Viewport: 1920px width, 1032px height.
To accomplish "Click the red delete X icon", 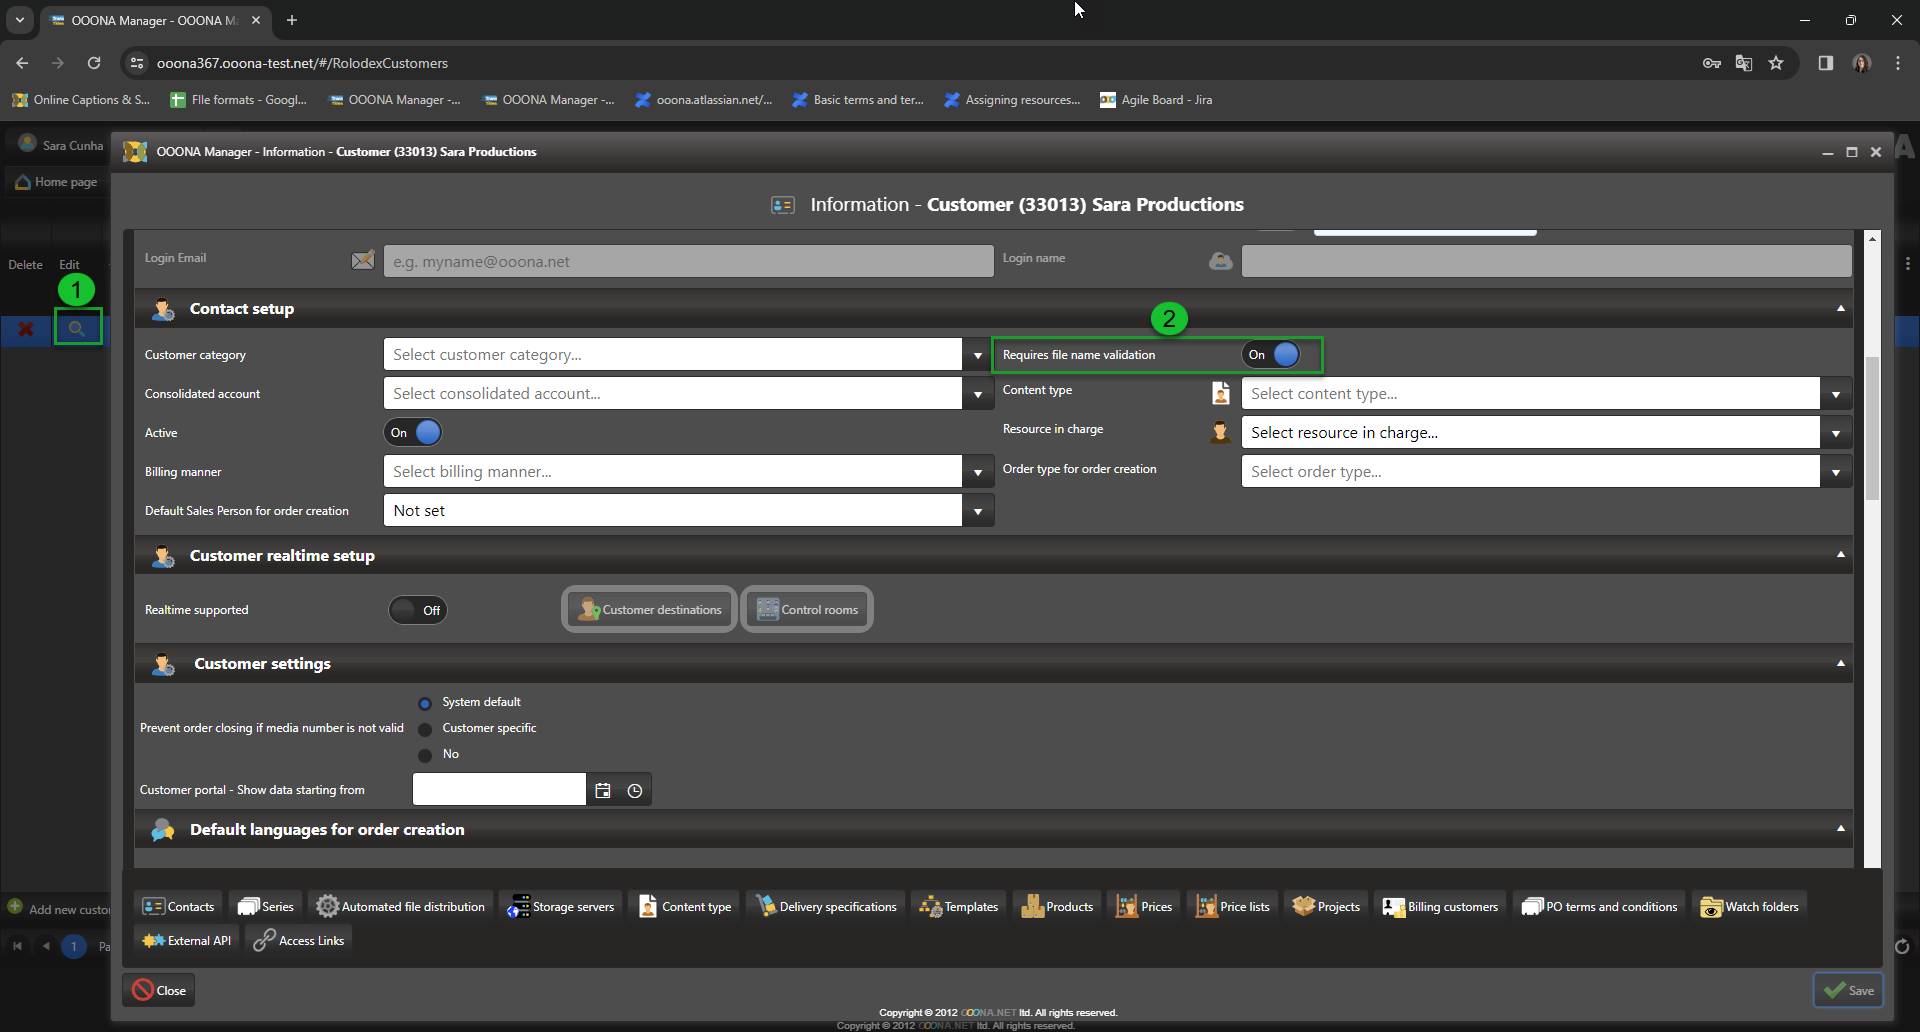I will pos(26,328).
